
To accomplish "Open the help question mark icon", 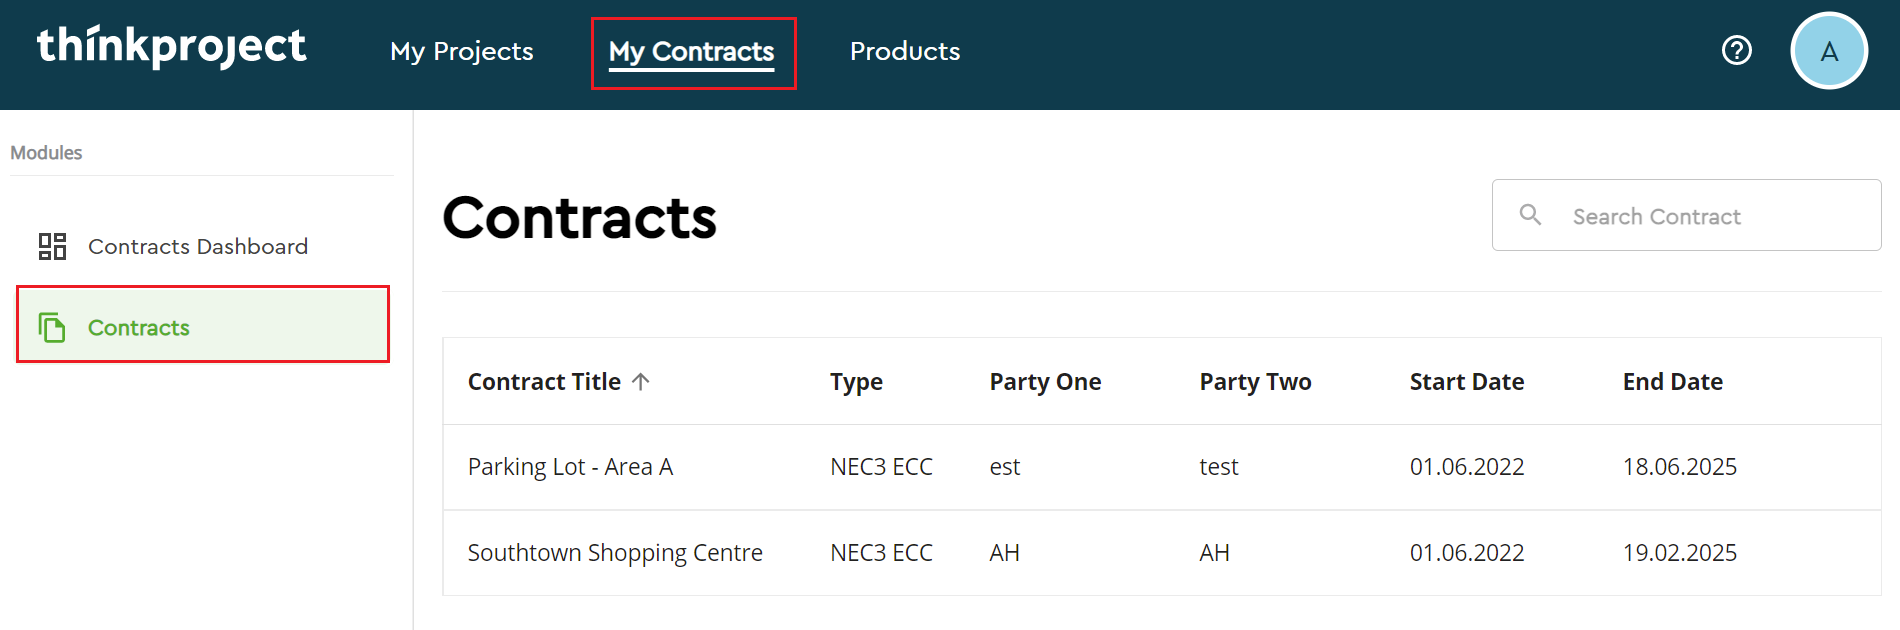I will pos(1737,50).
